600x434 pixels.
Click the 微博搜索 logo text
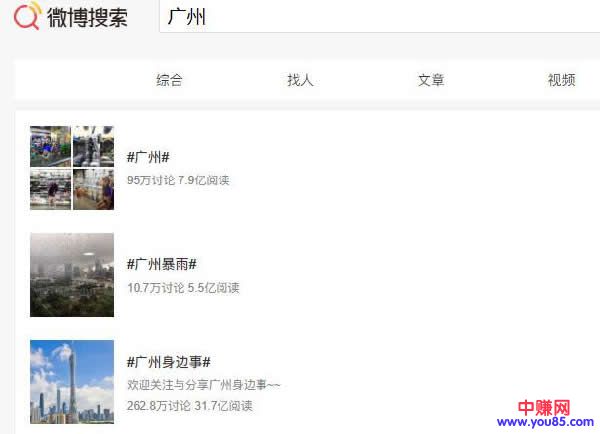(x=88, y=18)
